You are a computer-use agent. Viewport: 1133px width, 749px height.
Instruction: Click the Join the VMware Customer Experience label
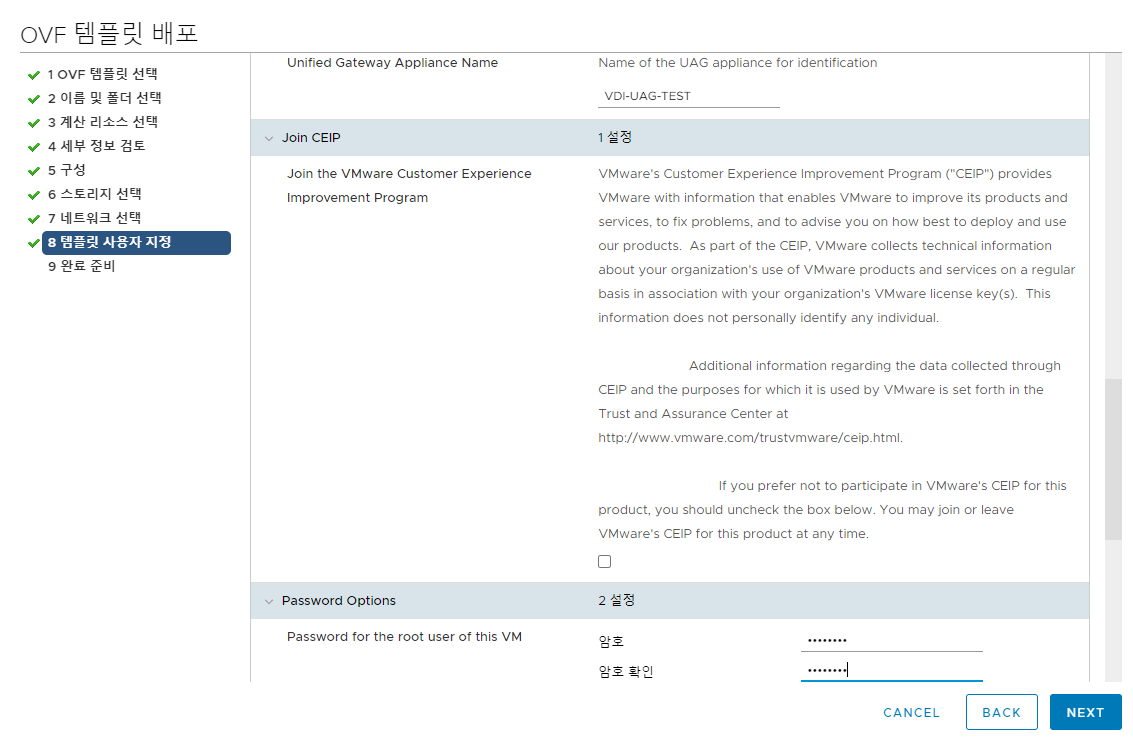click(x=409, y=186)
